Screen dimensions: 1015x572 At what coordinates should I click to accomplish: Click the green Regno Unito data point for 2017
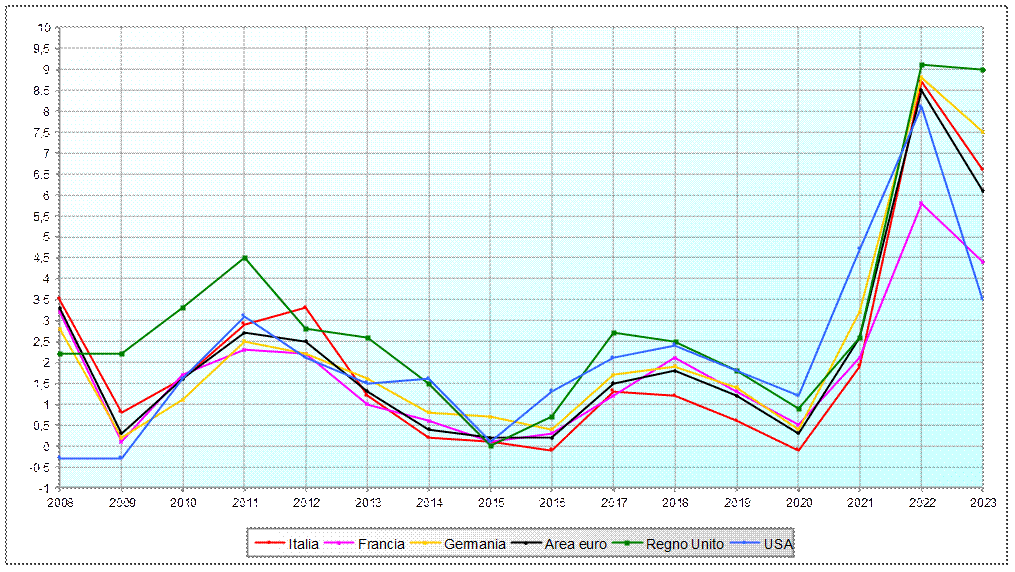[x=614, y=333]
